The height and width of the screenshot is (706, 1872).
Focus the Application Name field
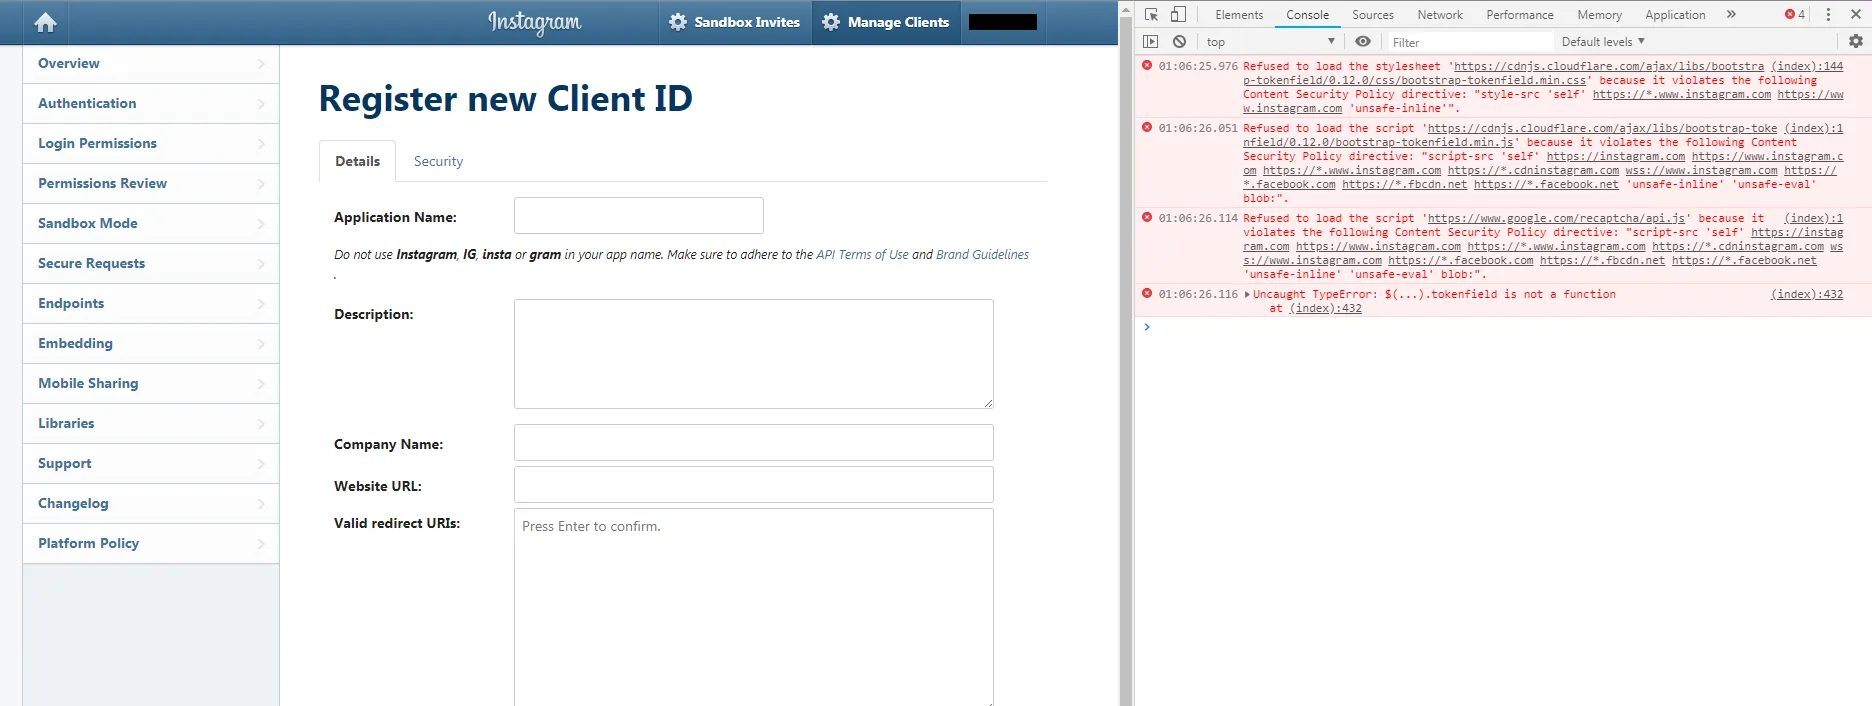638,216
